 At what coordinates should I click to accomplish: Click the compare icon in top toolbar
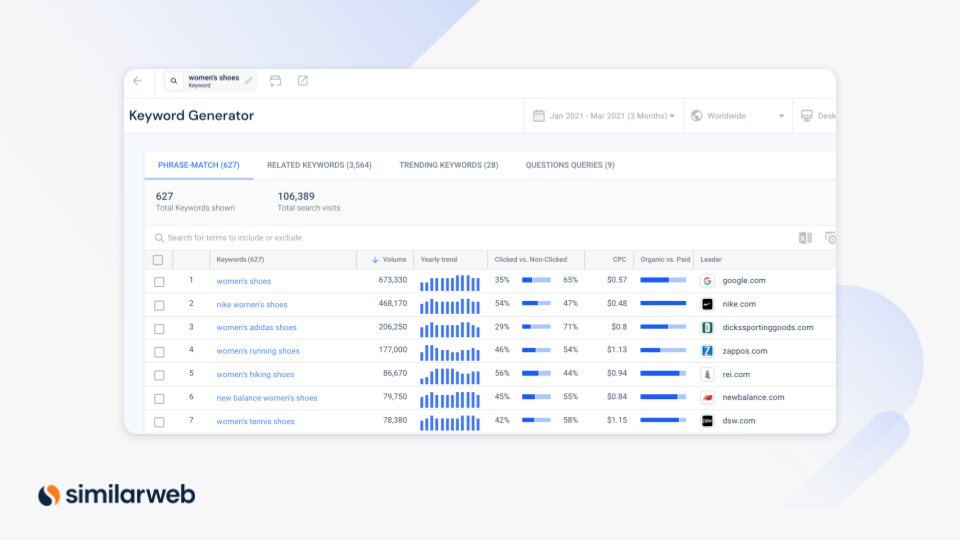coord(276,81)
